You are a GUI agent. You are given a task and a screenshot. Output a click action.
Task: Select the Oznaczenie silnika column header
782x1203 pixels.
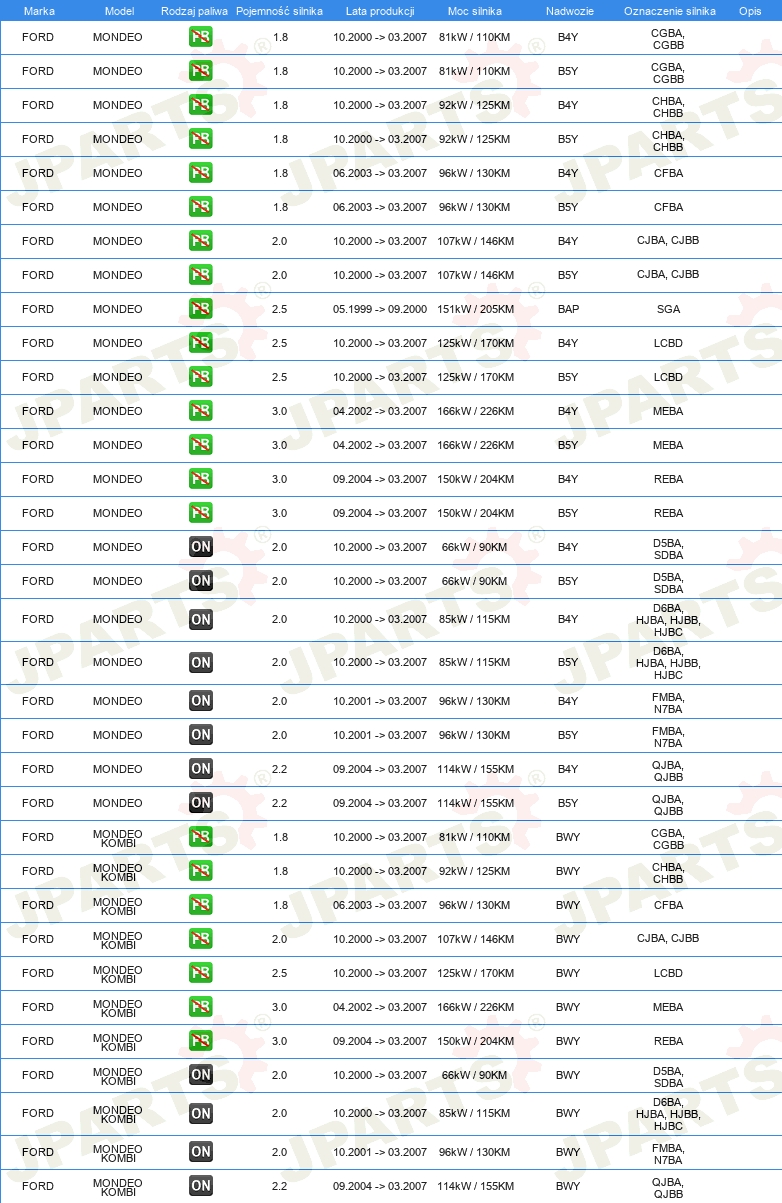click(669, 11)
